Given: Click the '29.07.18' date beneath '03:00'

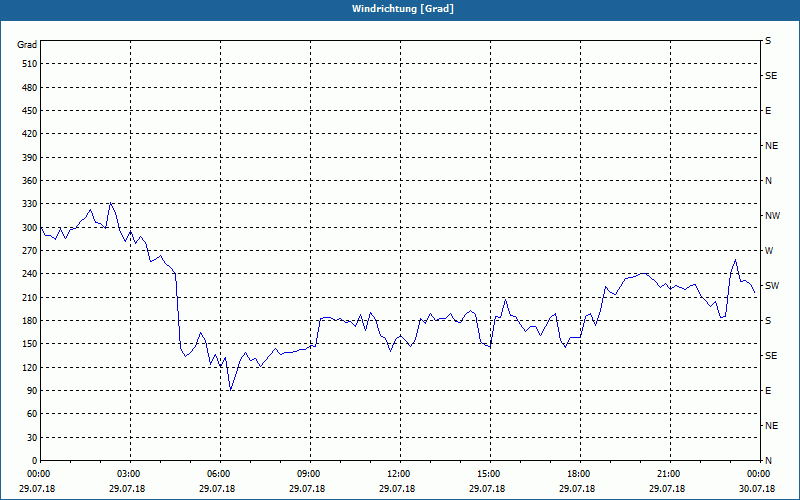Looking at the screenshot, I should [127, 489].
